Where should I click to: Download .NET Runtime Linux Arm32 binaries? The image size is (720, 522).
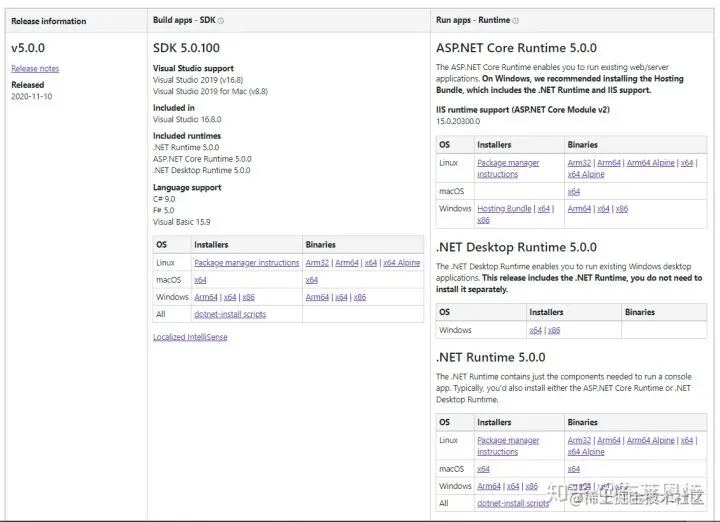[579, 440]
